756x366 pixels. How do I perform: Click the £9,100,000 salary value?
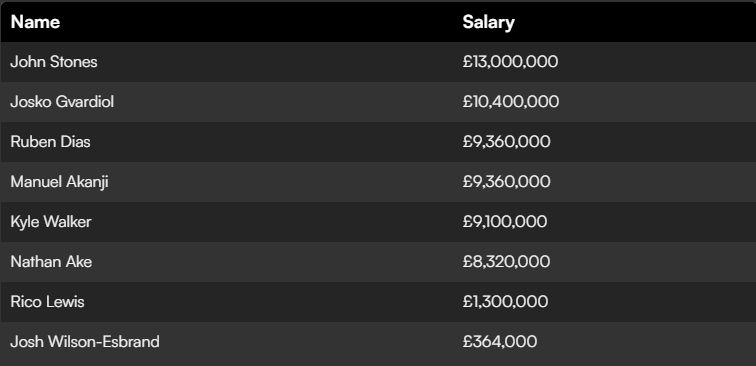pos(505,222)
